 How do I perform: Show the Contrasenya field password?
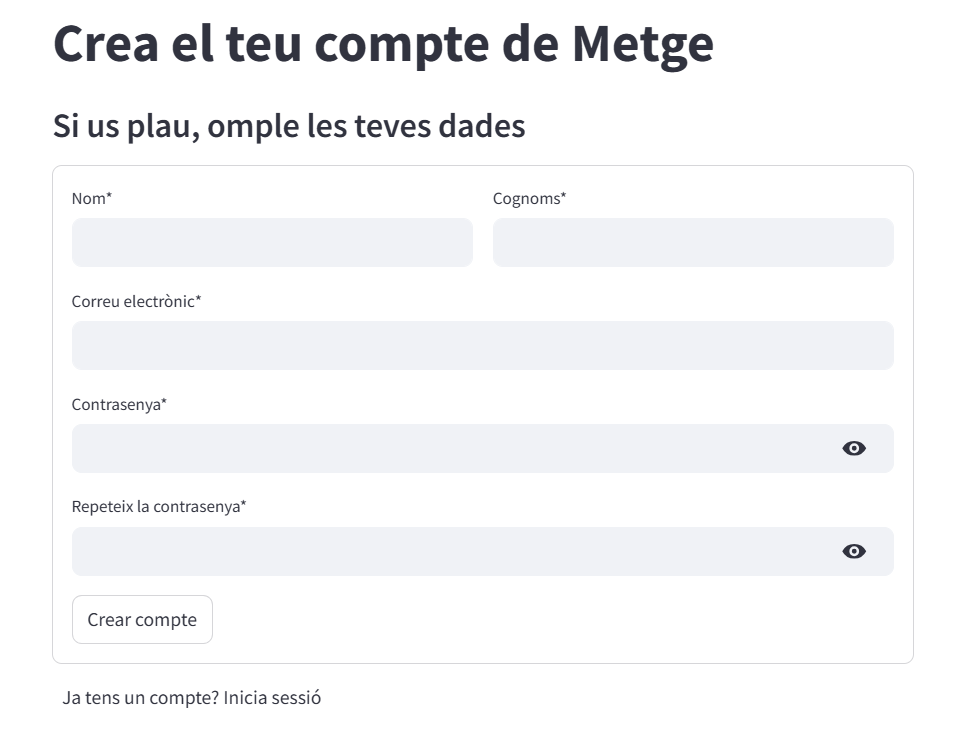853,448
